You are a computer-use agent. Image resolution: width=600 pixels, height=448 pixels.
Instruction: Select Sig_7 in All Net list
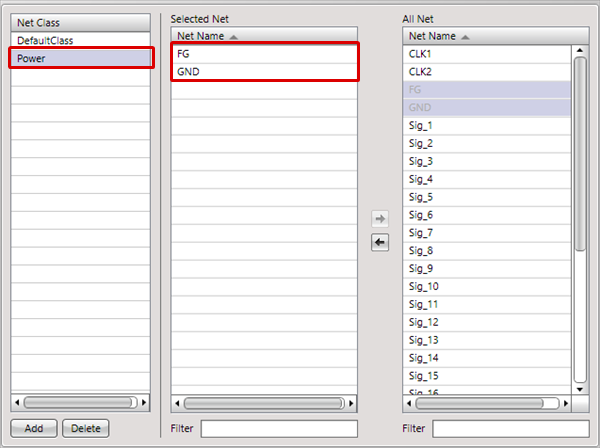pyautogui.click(x=487, y=233)
